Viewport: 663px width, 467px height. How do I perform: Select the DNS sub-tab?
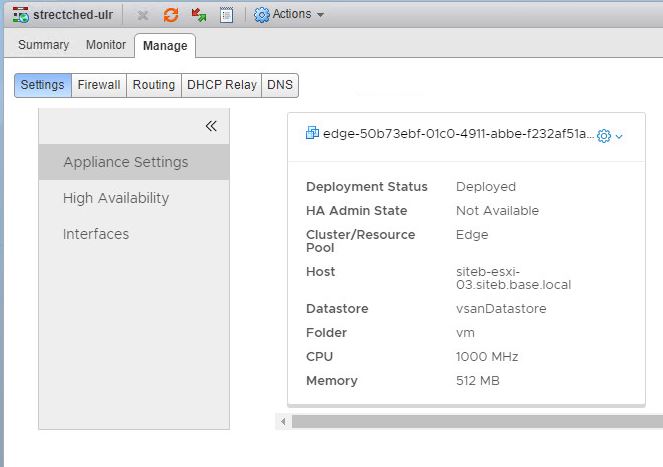click(280, 85)
